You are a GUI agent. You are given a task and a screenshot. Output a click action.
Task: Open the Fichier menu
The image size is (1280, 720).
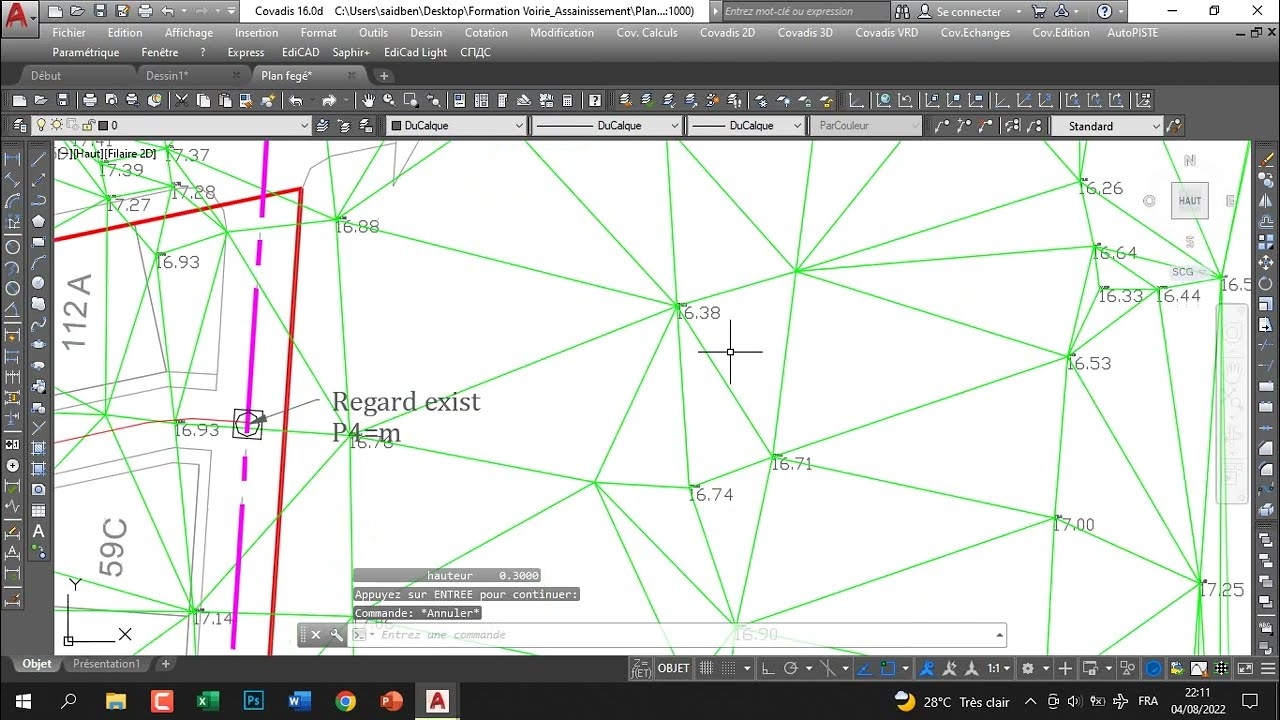click(69, 33)
